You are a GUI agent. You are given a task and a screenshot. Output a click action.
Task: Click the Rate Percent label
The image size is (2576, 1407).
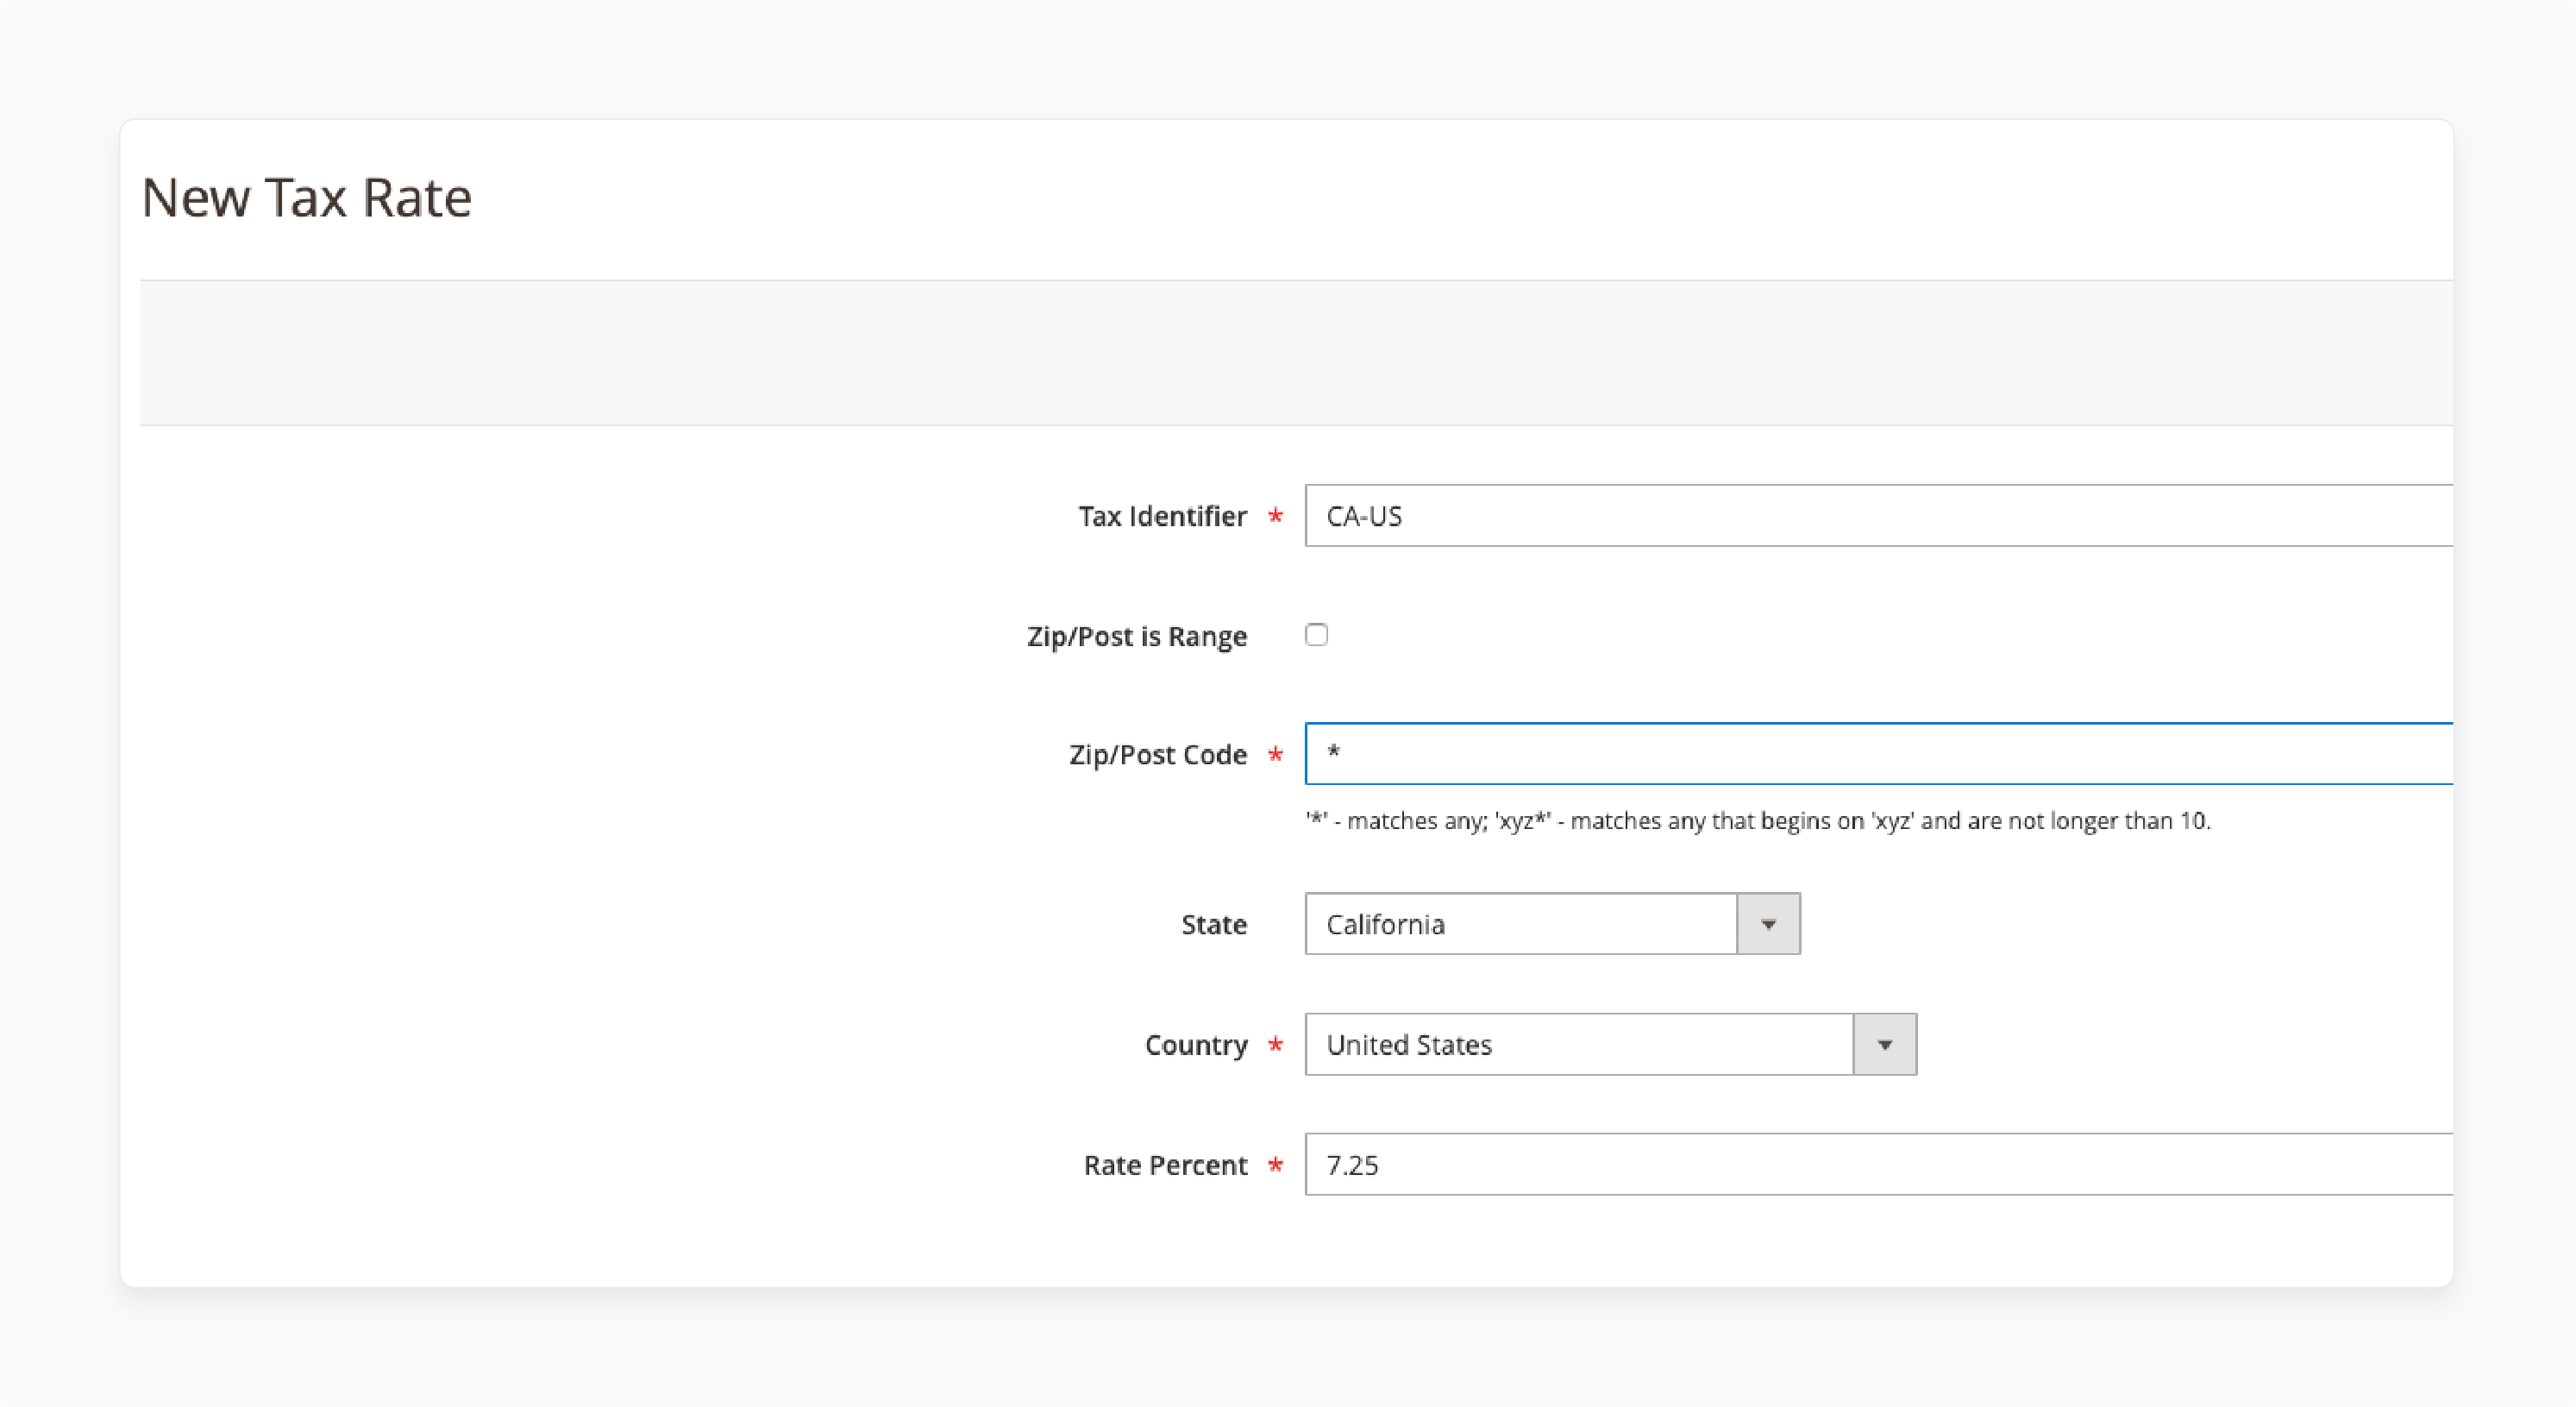[x=1165, y=1165]
